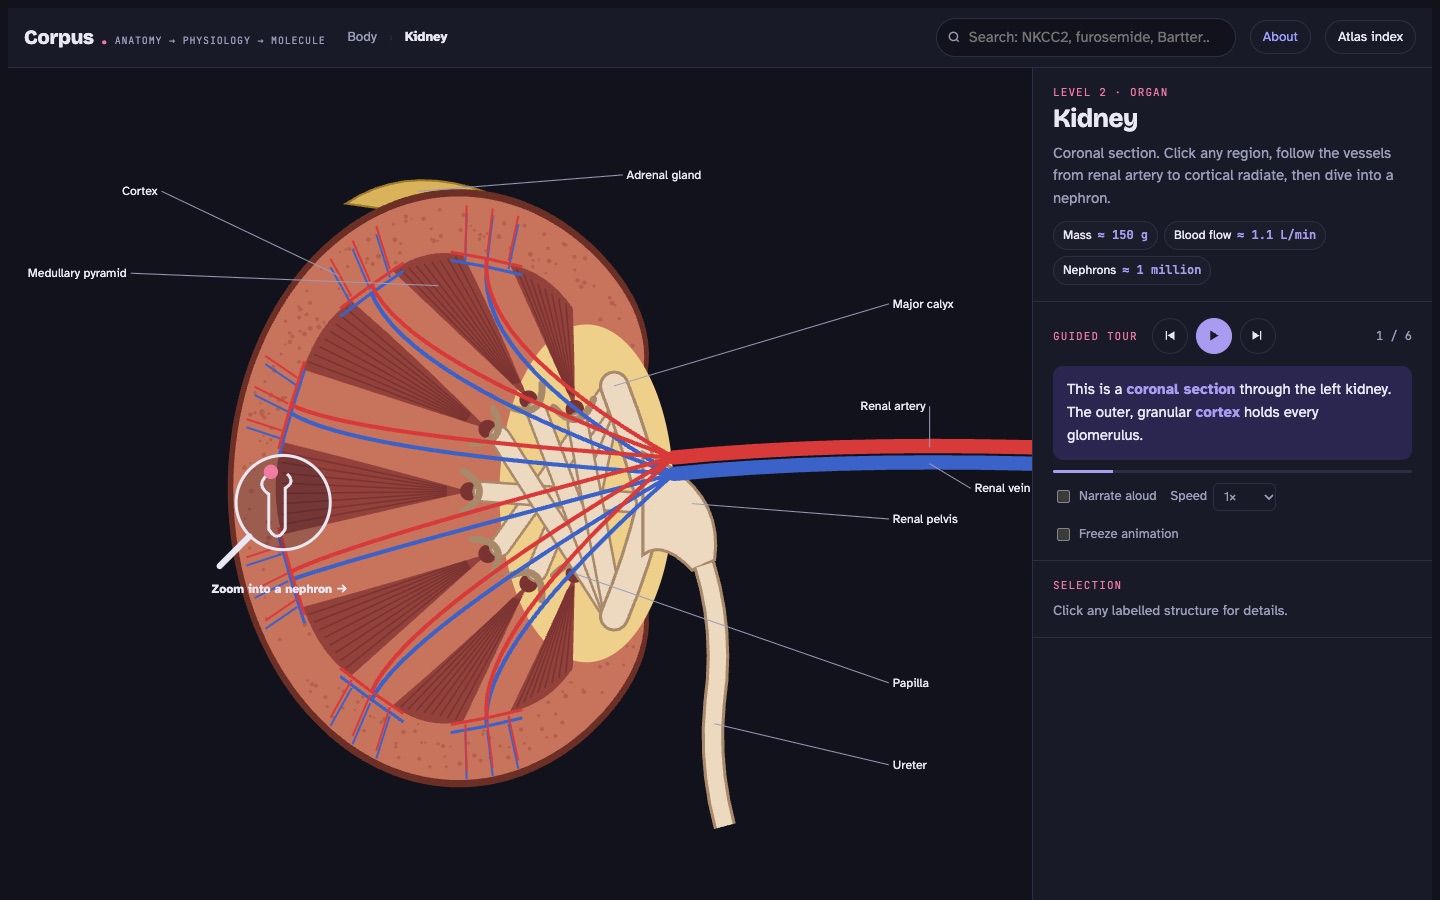Select the Major calyx label

[923, 304]
